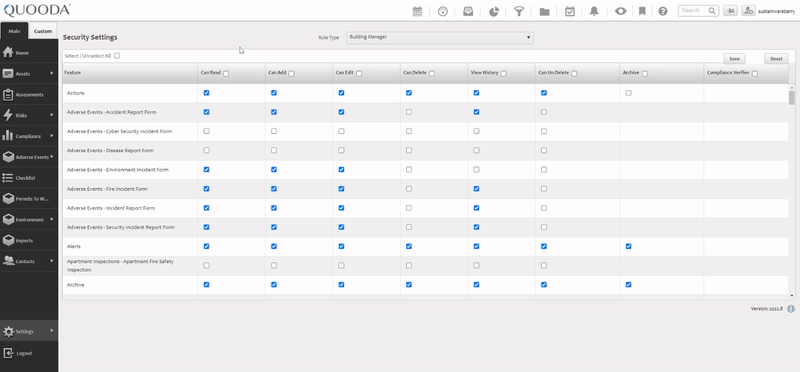Click into the Search field
Viewport: 800px width, 372px height.
[694, 11]
